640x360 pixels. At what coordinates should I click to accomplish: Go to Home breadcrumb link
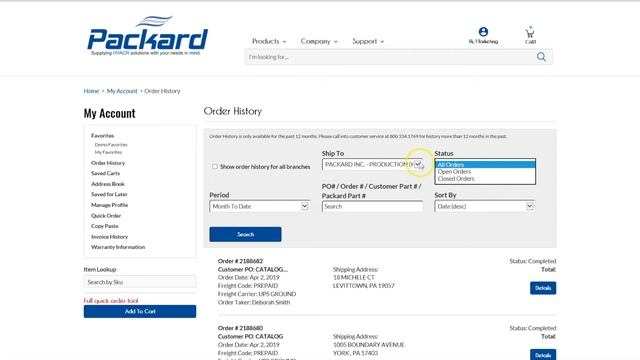pyautogui.click(x=91, y=91)
